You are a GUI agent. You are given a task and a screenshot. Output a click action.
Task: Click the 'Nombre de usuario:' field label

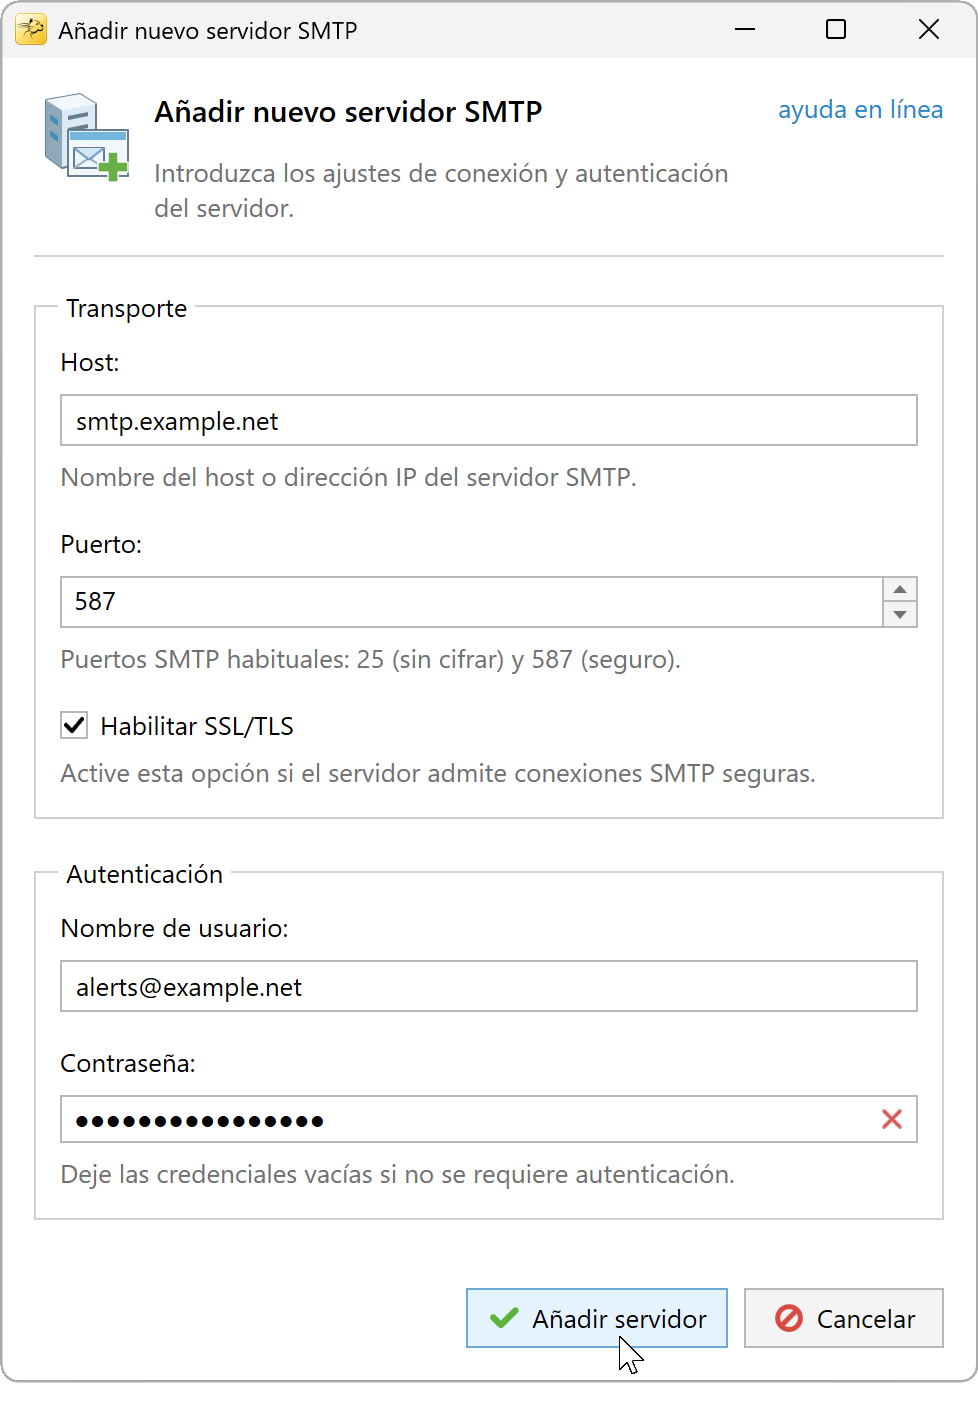click(174, 928)
